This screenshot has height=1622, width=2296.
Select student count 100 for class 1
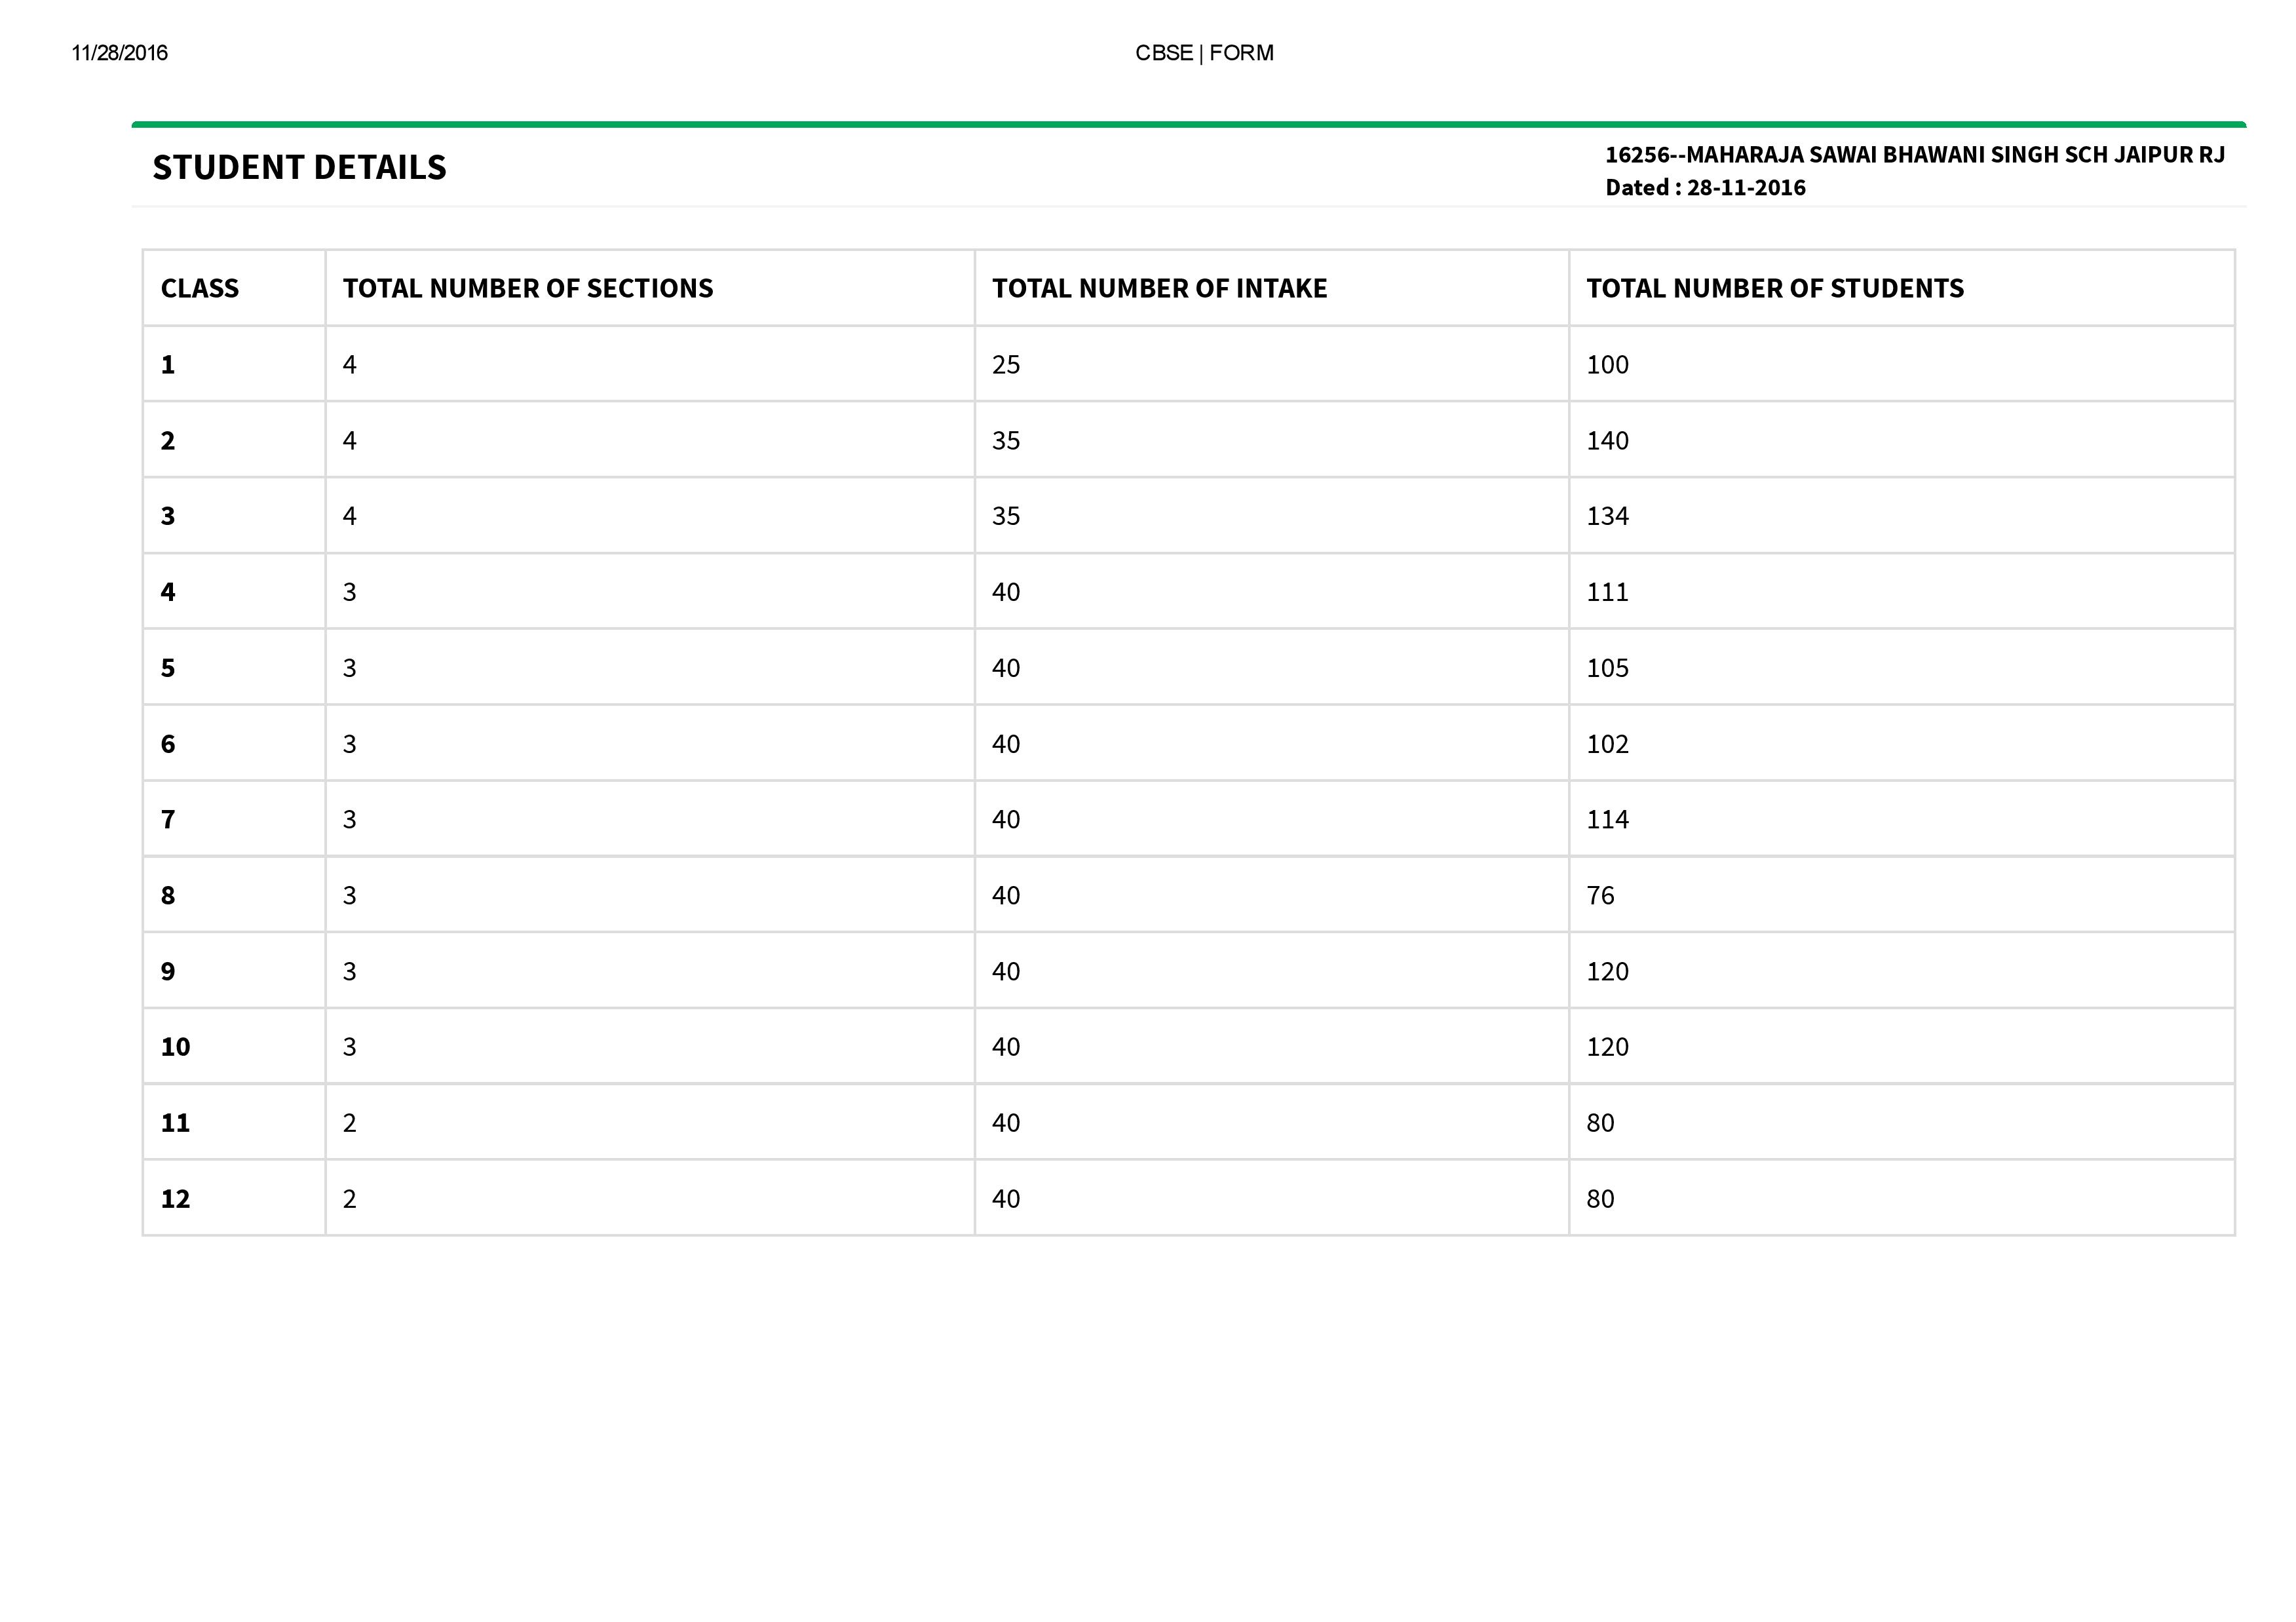1607,365
